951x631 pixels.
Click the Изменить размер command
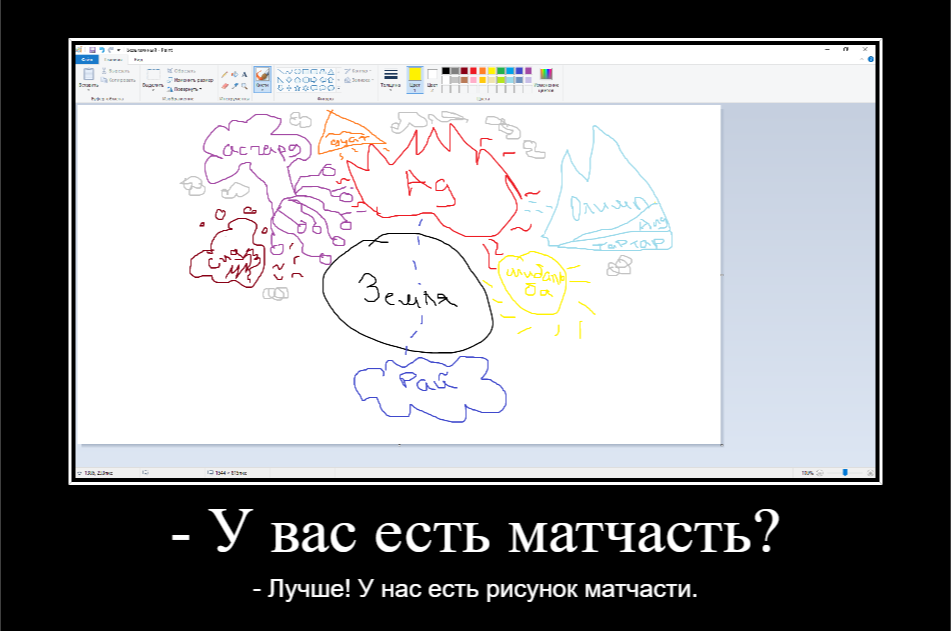click(x=190, y=80)
